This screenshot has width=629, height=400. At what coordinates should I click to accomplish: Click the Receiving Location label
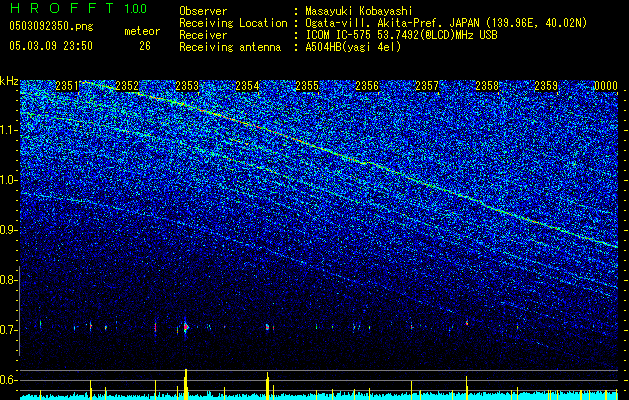[x=233, y=23]
